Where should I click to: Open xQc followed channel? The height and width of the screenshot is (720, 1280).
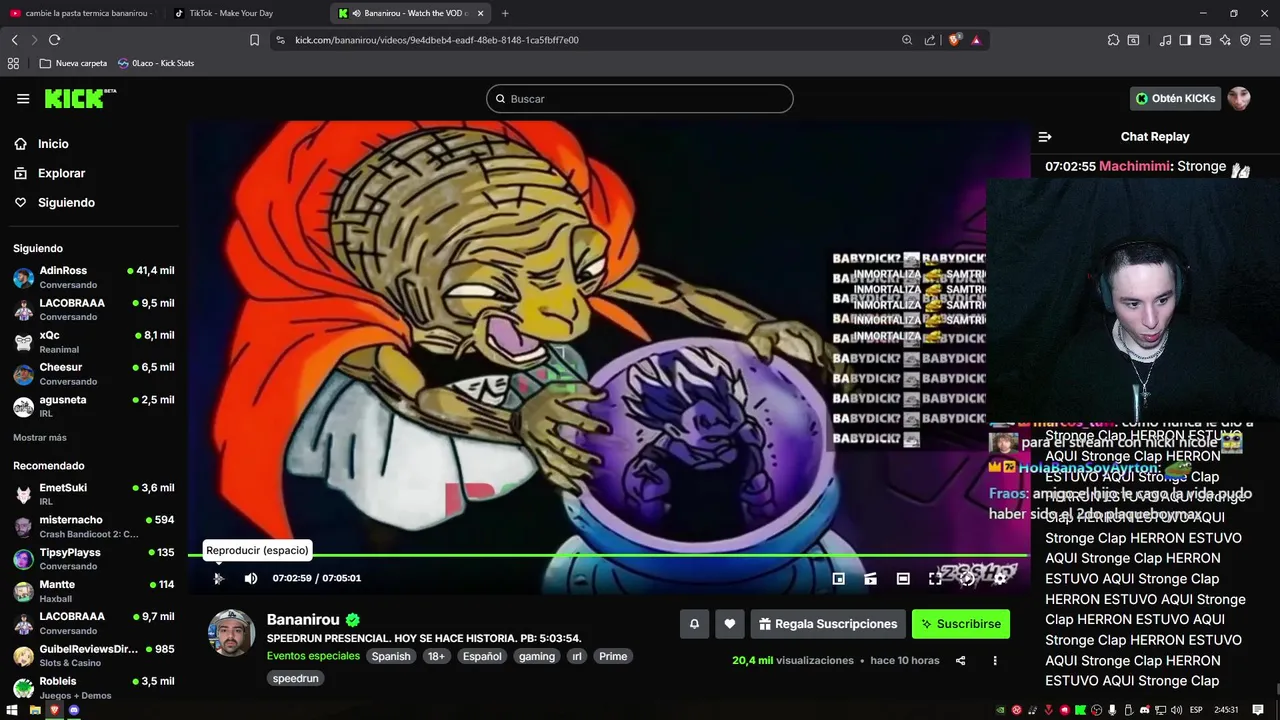click(93, 342)
